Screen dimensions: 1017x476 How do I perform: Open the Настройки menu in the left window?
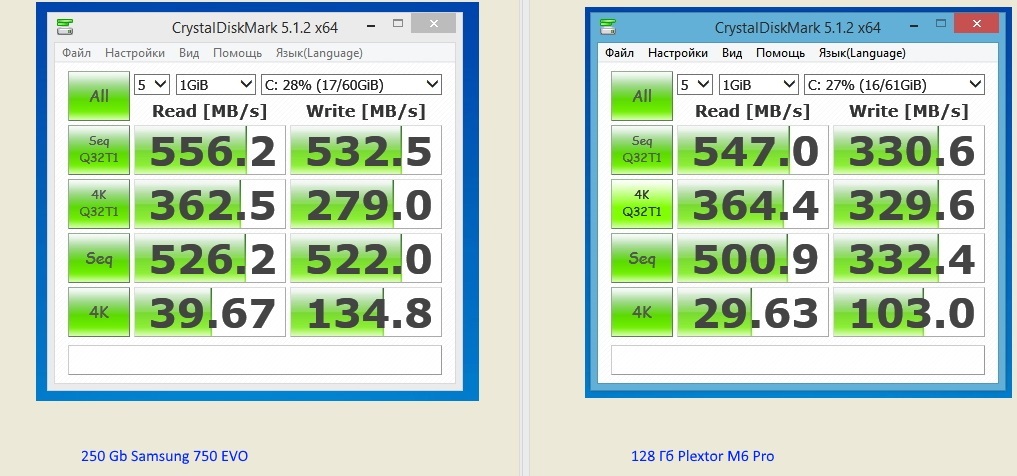click(x=135, y=53)
